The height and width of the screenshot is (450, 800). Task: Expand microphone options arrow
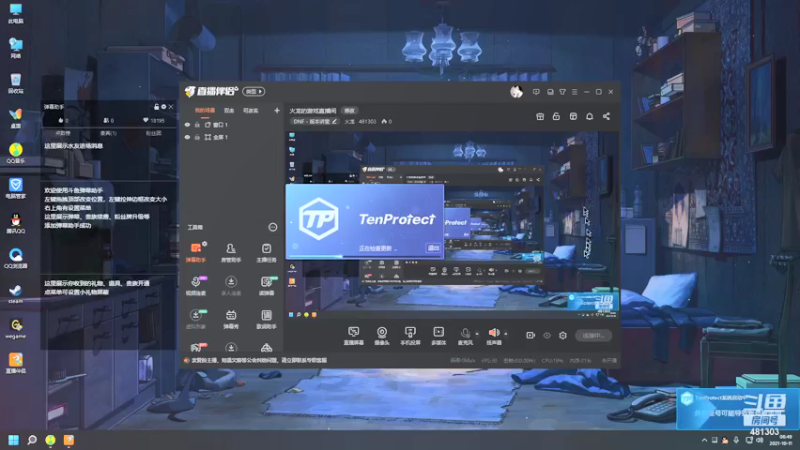(x=477, y=334)
